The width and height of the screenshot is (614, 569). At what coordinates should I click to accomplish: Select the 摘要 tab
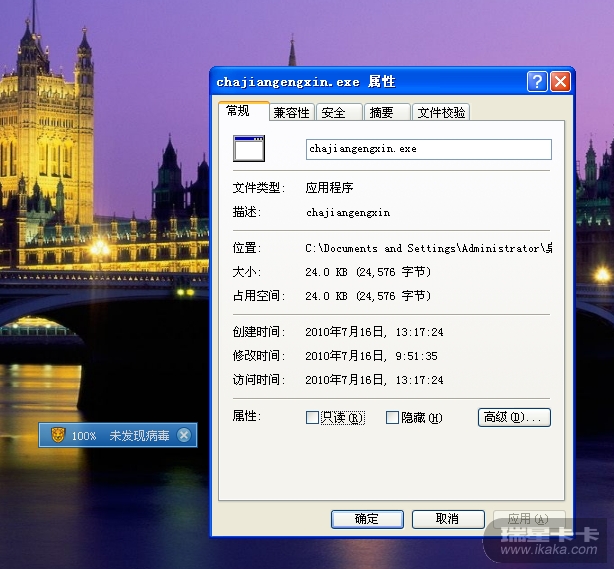386,112
